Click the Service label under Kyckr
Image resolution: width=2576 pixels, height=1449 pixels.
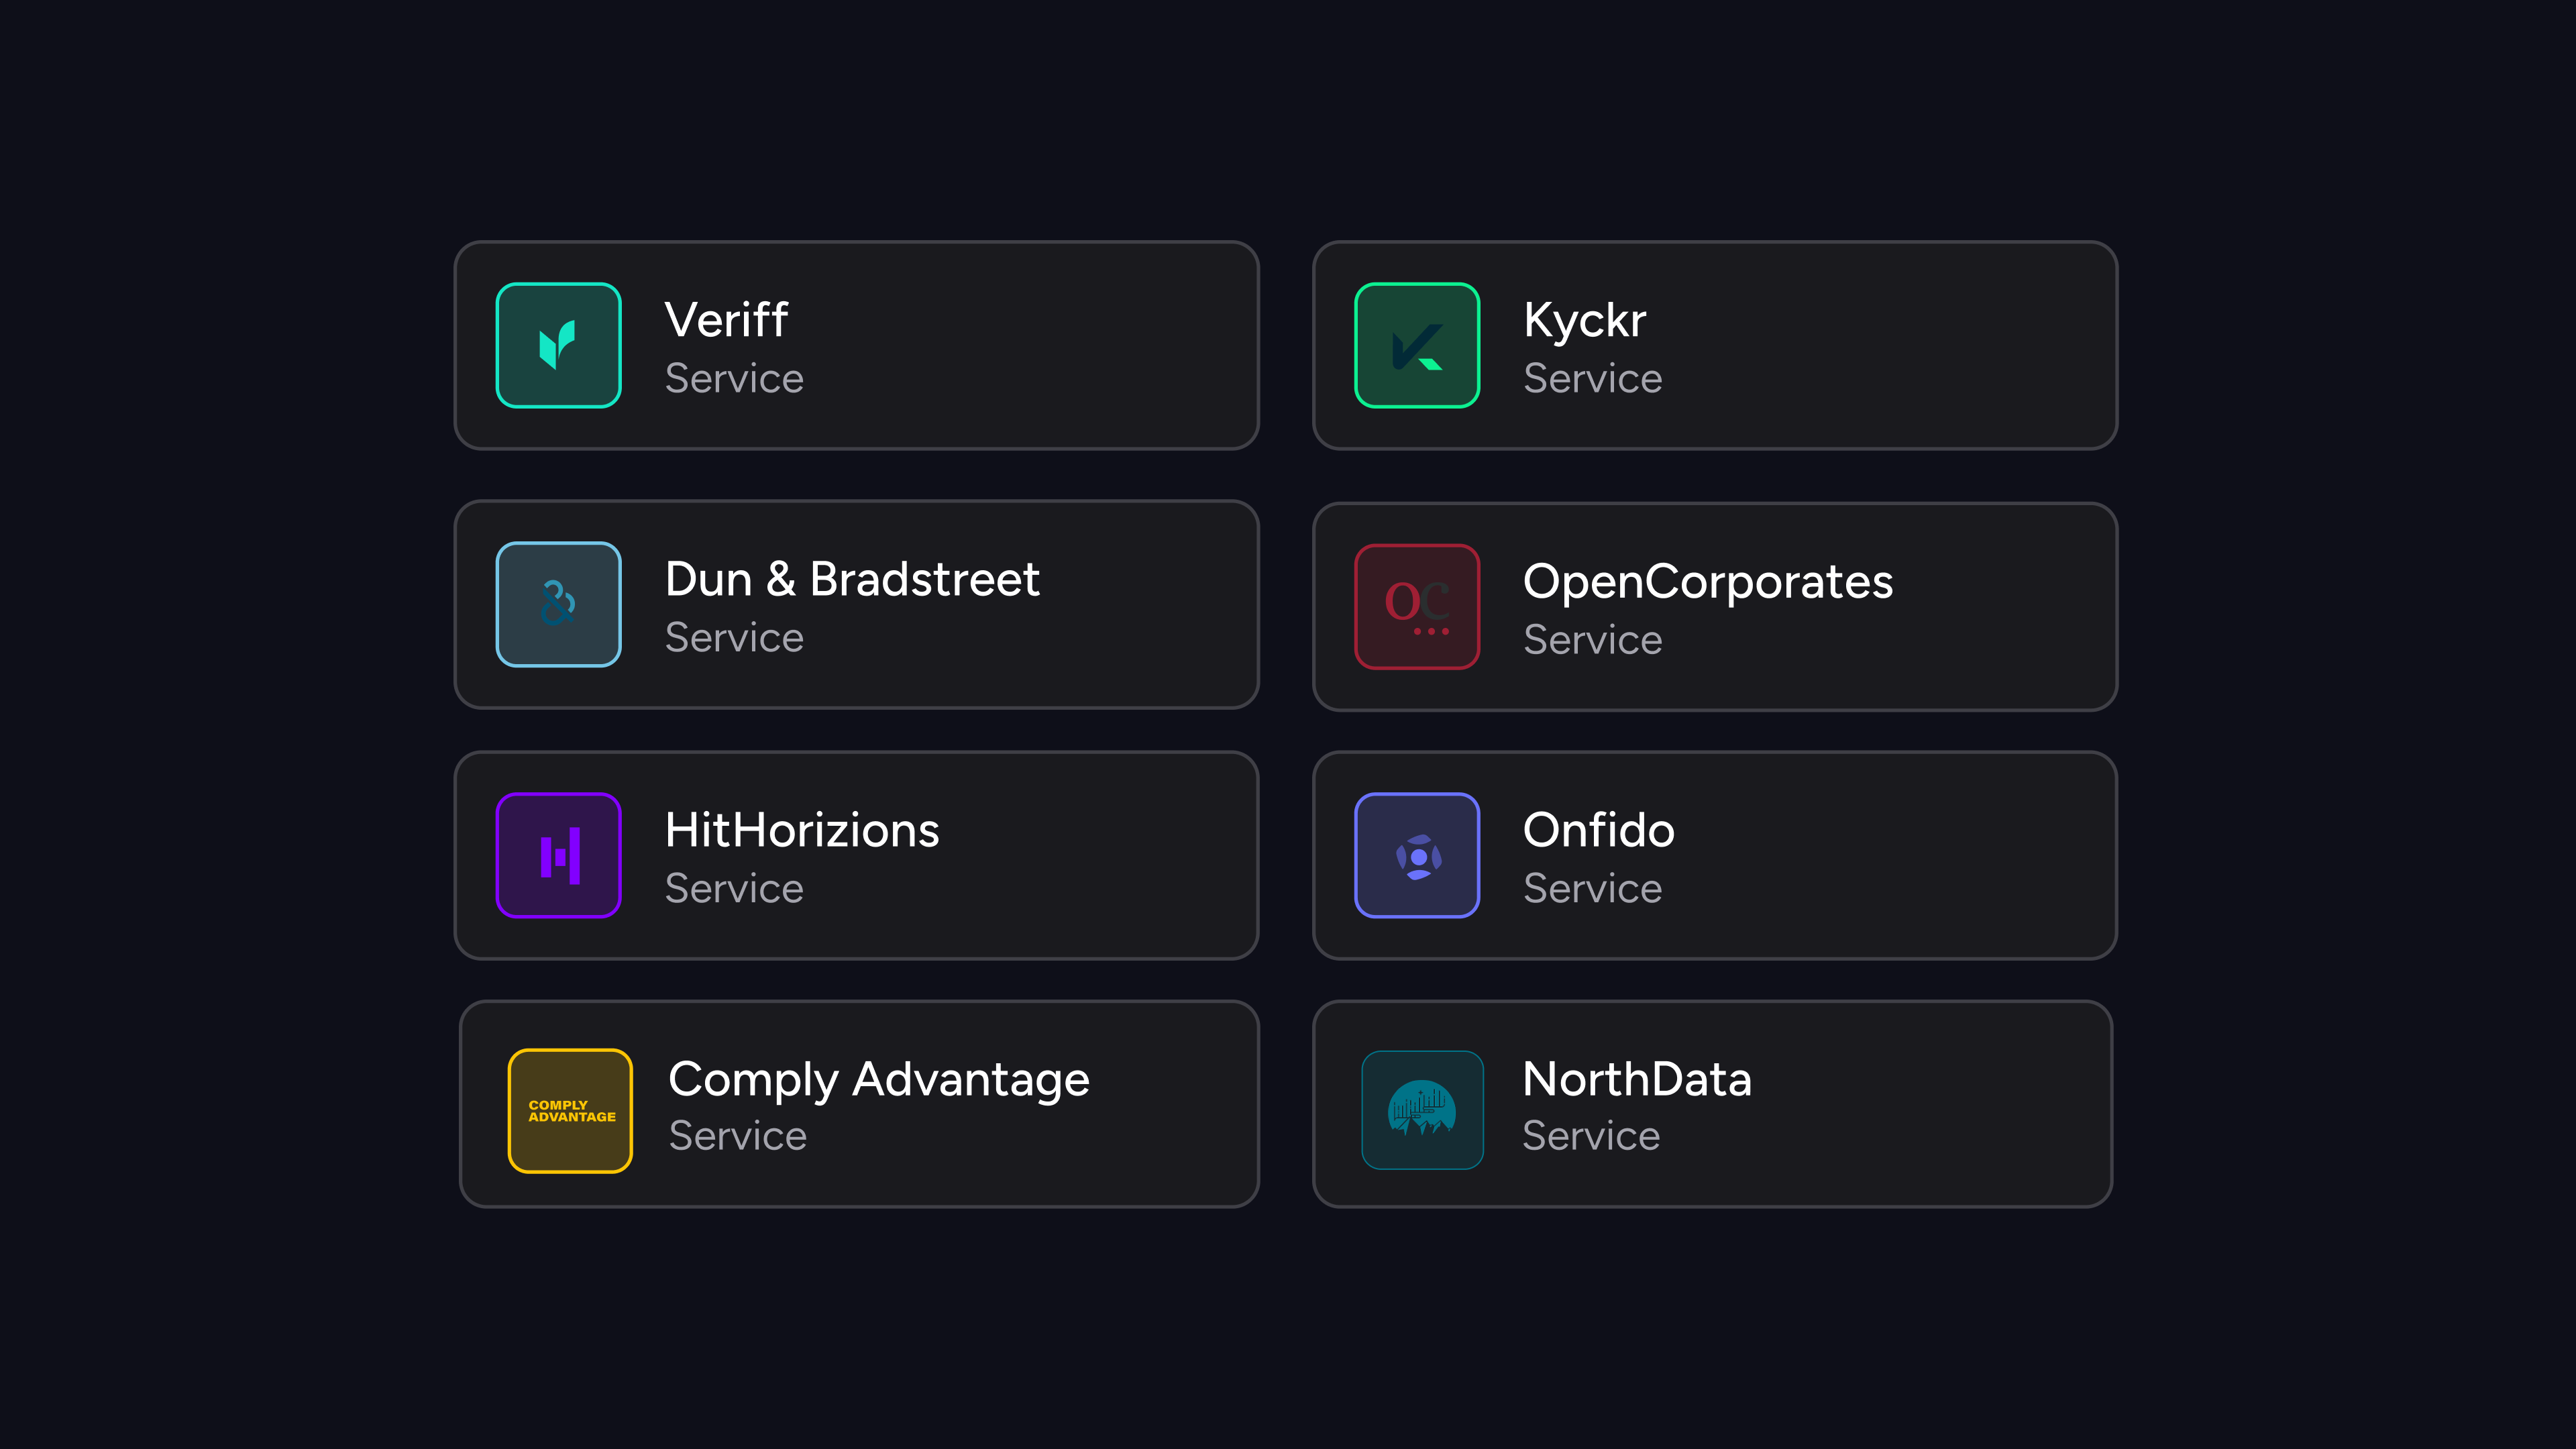coord(1593,378)
